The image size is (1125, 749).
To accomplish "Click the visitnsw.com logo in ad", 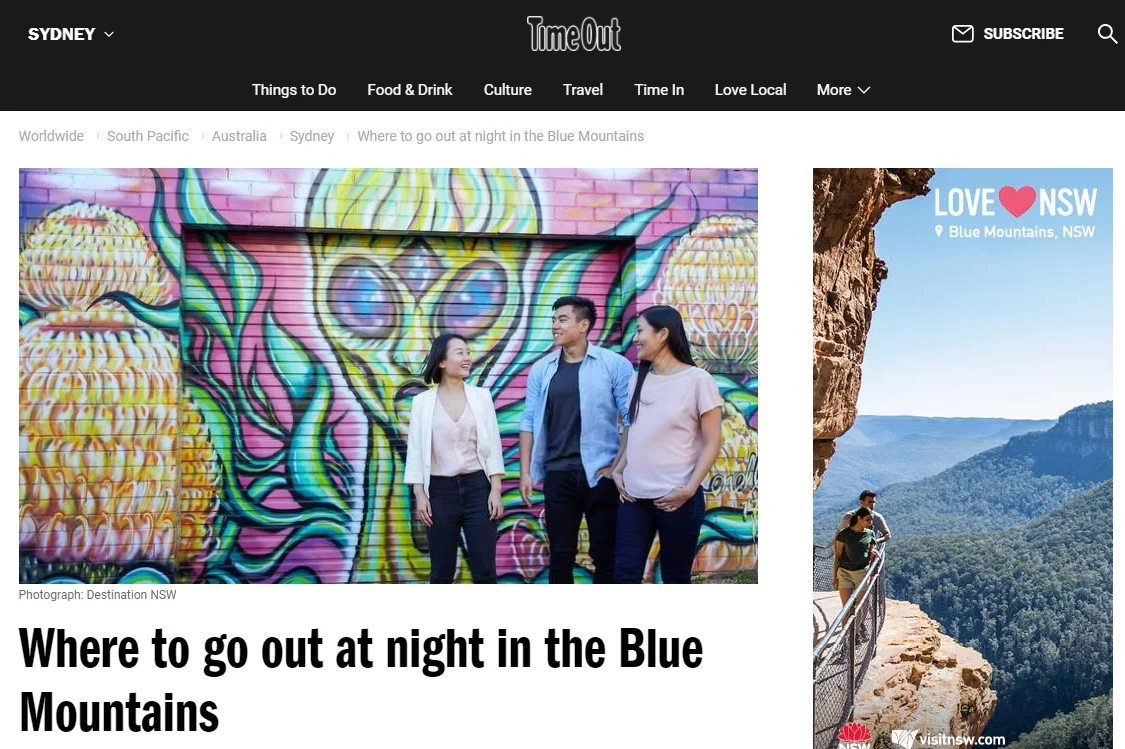I will point(949,739).
